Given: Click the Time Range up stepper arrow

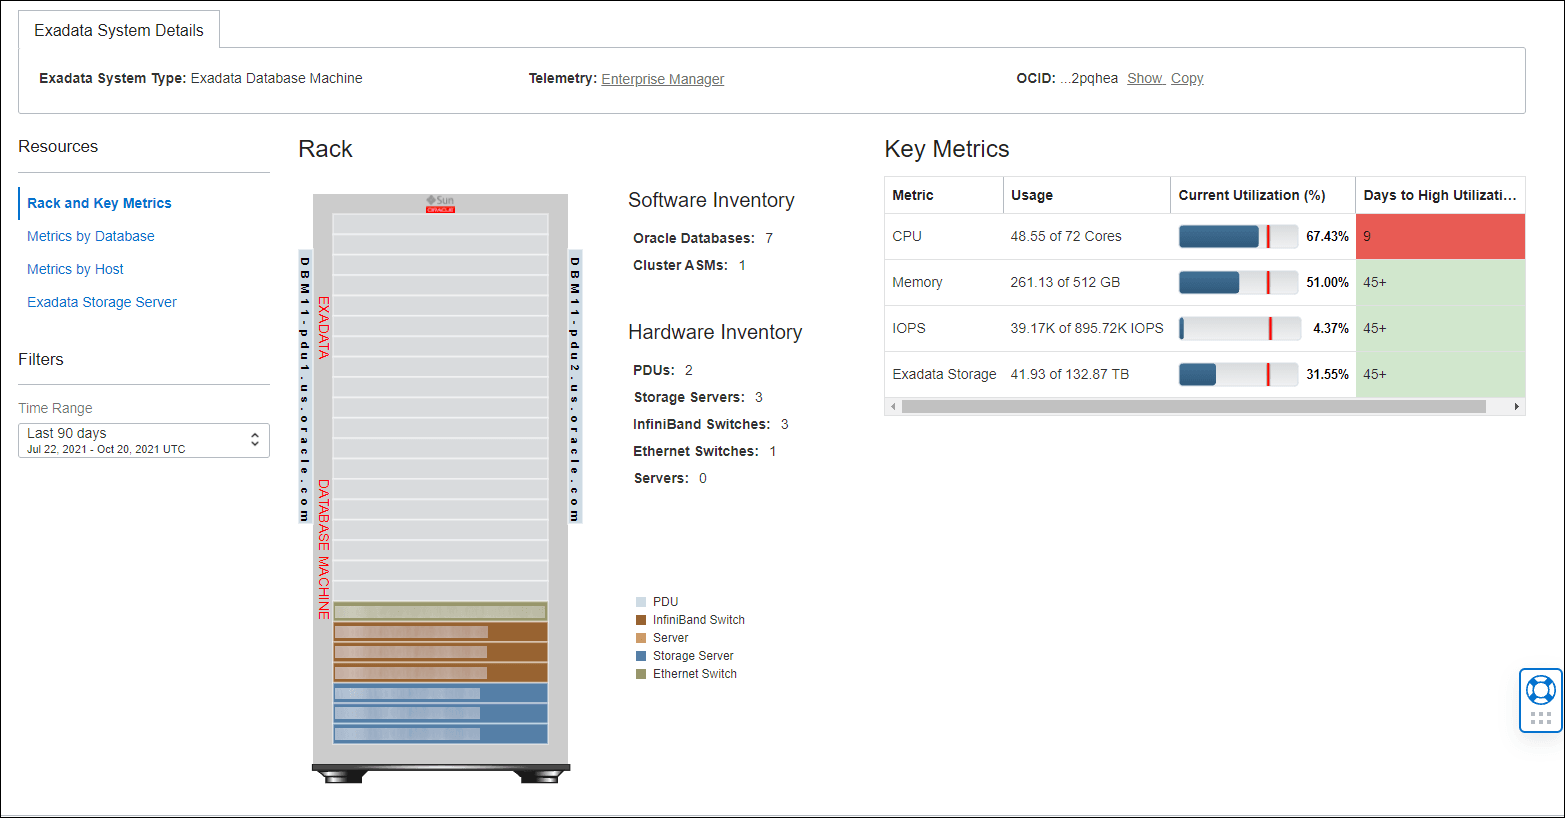Looking at the screenshot, I should click(256, 434).
